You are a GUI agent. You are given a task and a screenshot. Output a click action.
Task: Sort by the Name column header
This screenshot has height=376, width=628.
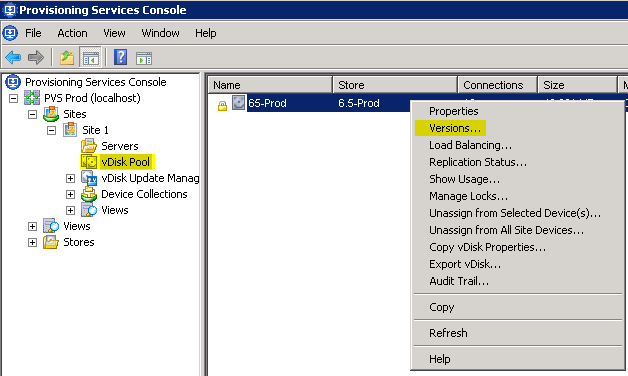pyautogui.click(x=270, y=85)
